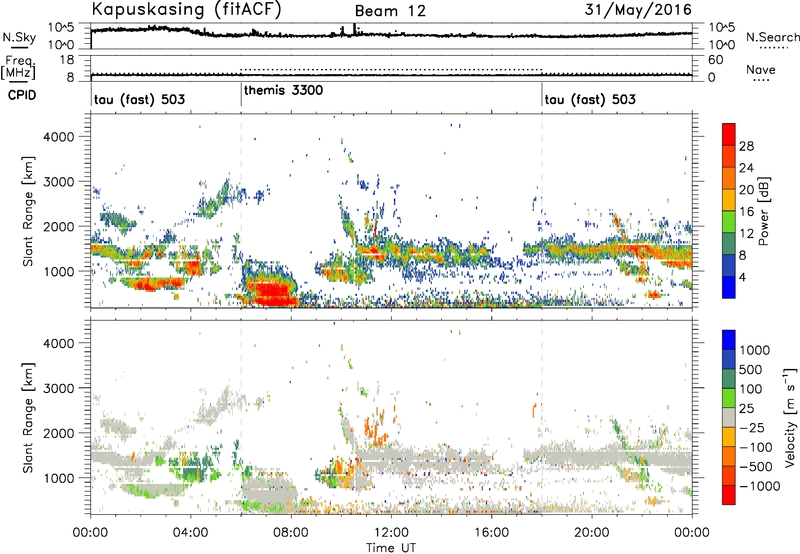Viewport: 800px width, 554px height.
Task: Click the date 31/May/2016
Action: pos(638,10)
